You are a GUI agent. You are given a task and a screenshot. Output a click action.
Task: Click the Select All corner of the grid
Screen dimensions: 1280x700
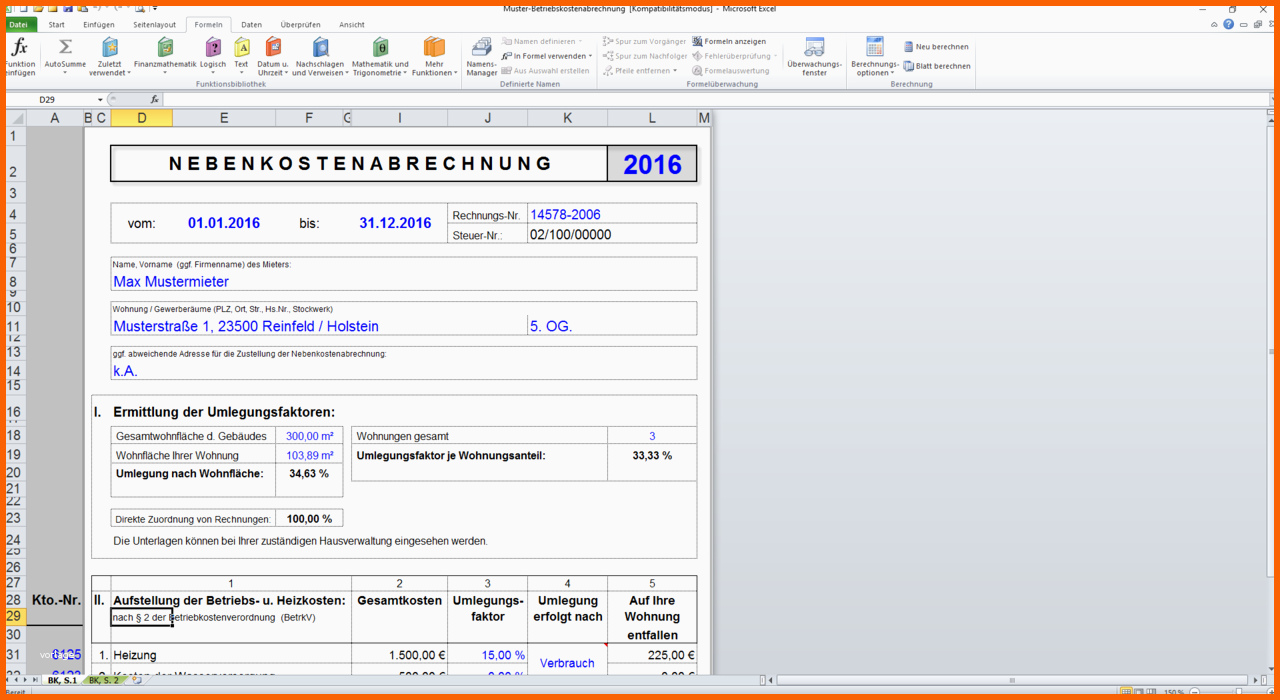tap(16, 118)
